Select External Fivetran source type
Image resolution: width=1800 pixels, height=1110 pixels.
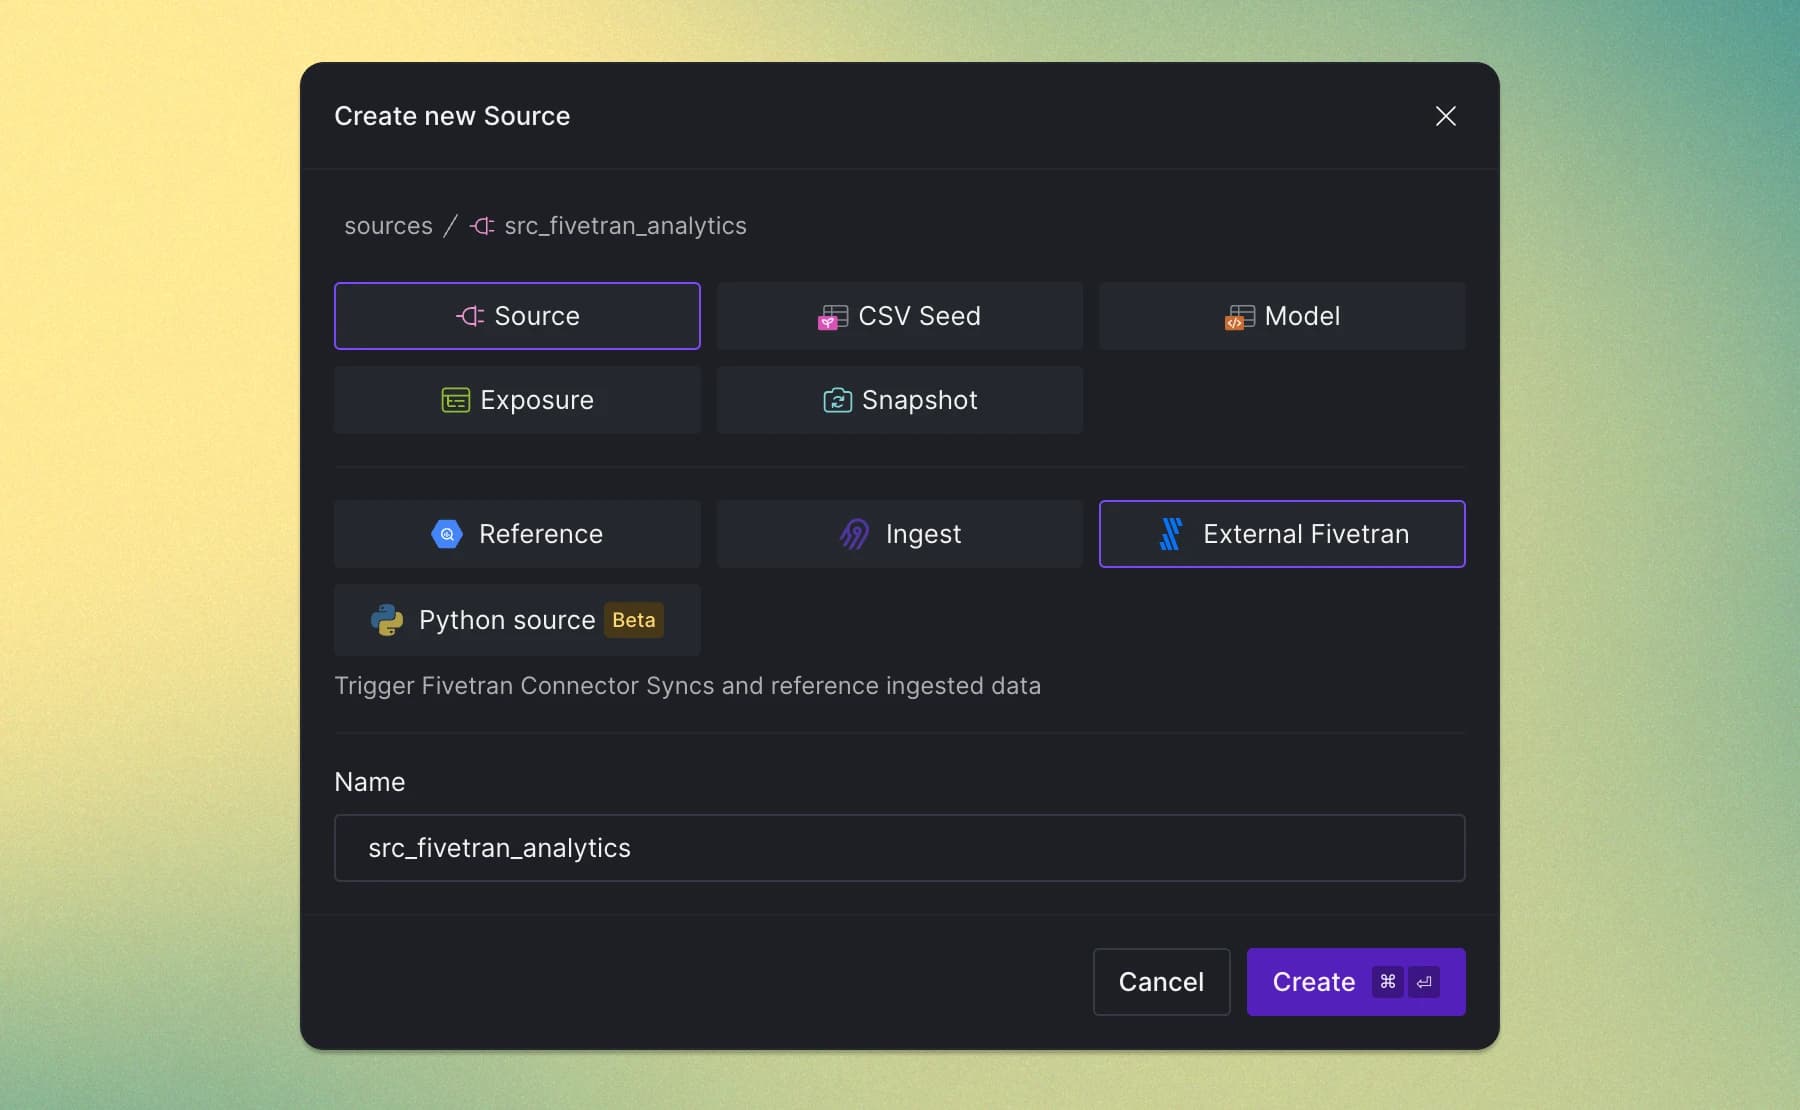pyautogui.click(x=1282, y=534)
